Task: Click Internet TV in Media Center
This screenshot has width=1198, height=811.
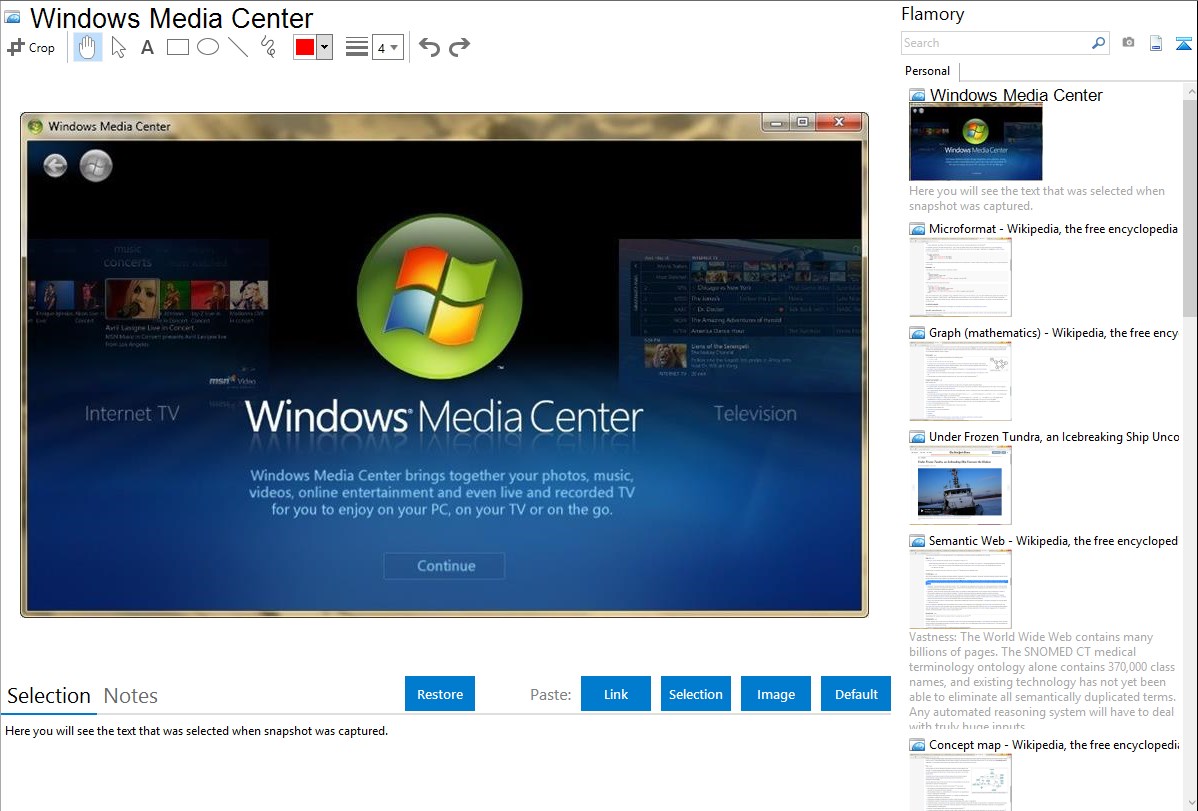Action: coord(131,414)
